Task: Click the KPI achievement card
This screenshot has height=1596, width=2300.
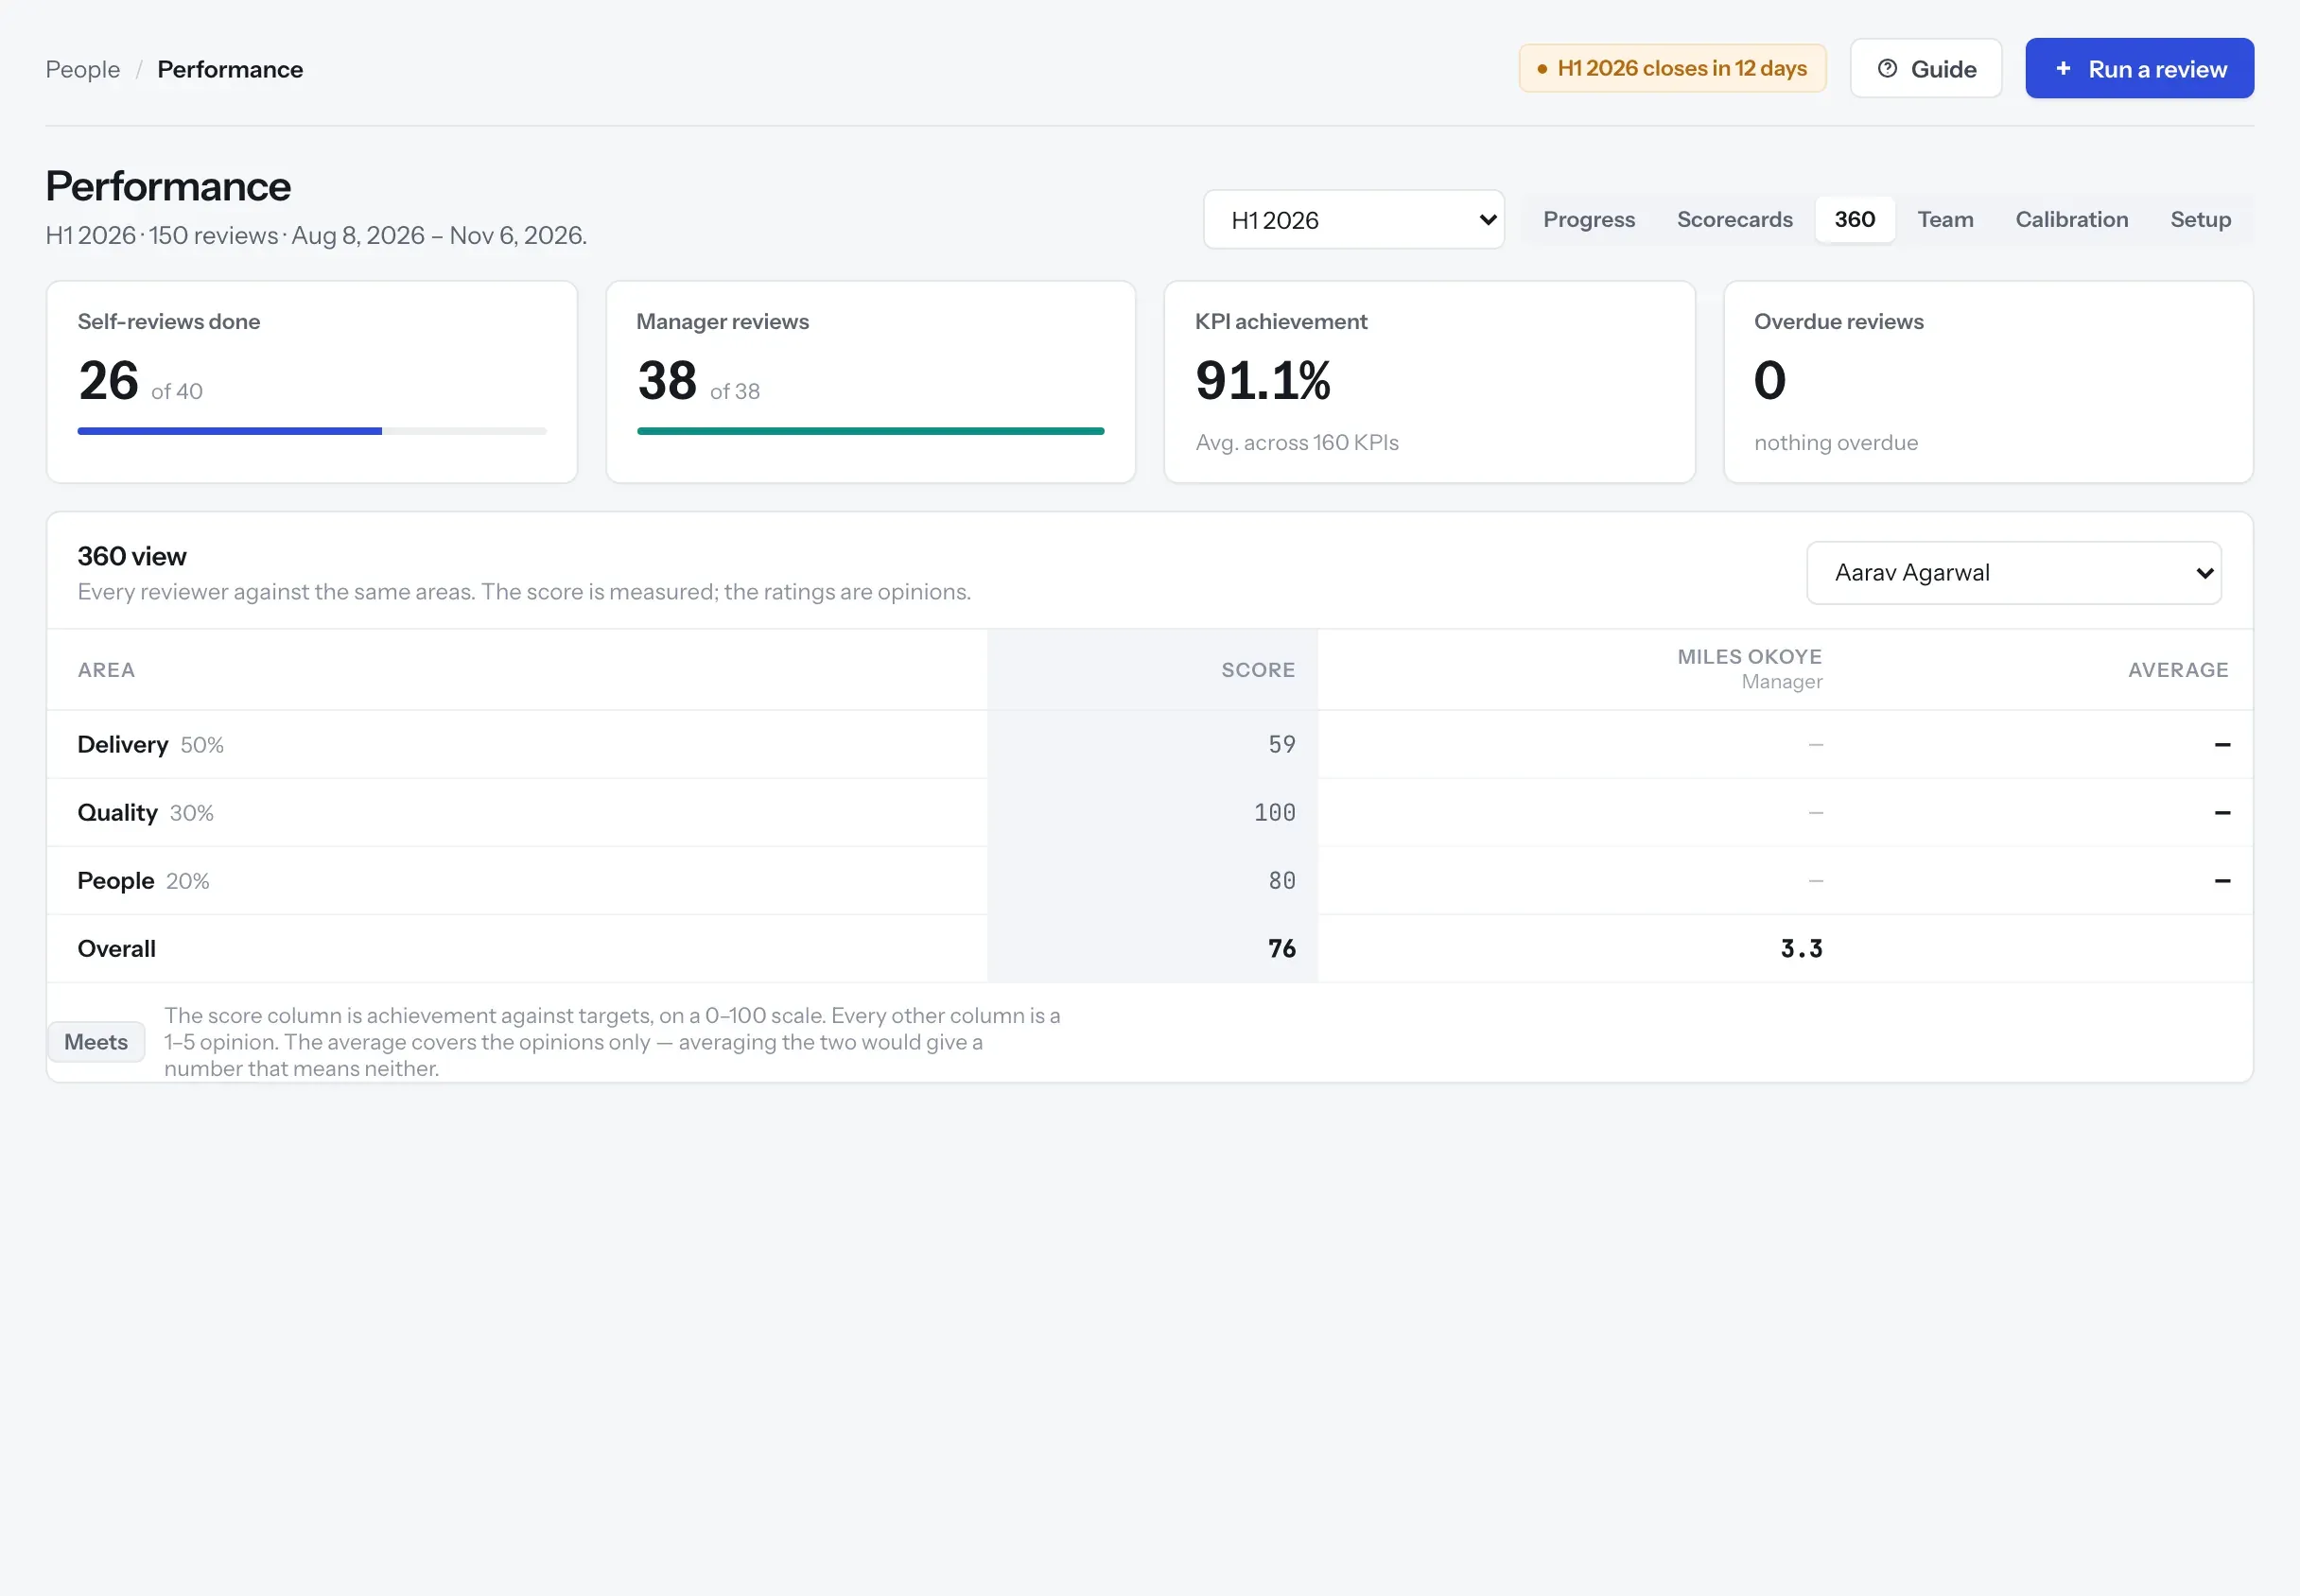Action: point(1429,382)
